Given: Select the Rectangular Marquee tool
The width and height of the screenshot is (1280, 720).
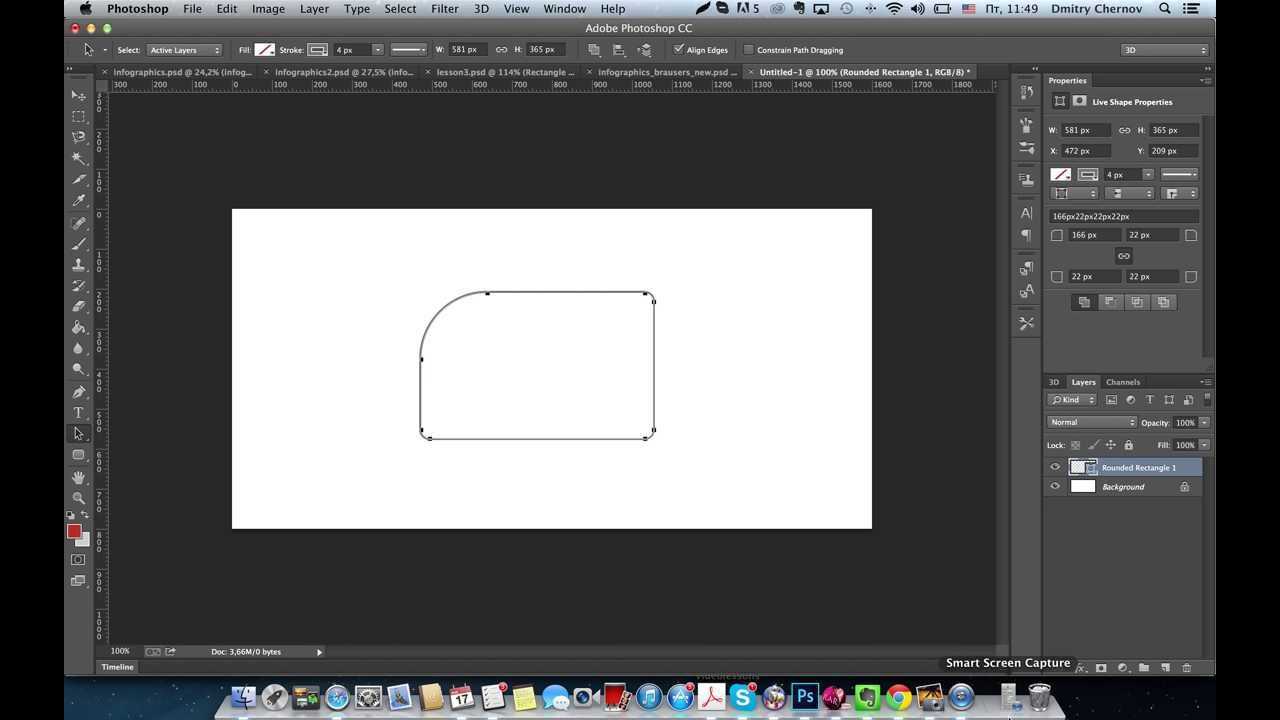Looking at the screenshot, I should click(x=79, y=116).
